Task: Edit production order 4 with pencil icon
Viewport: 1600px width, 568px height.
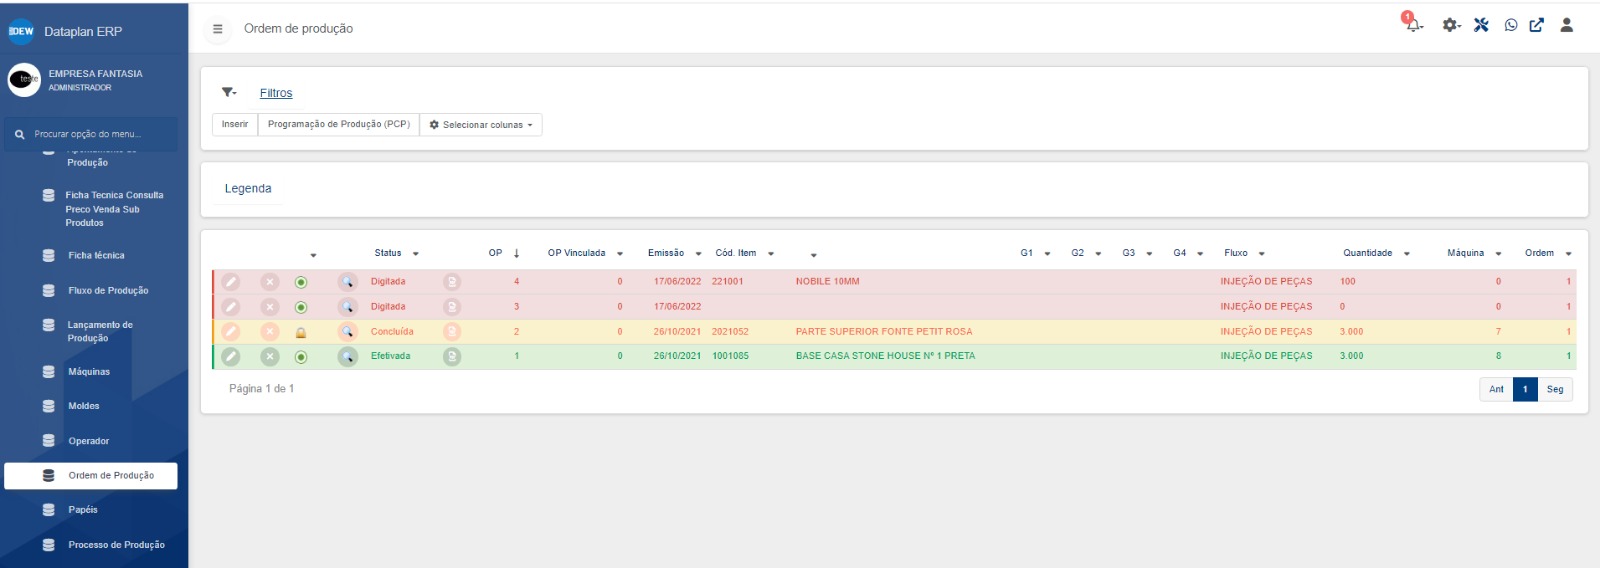Action: tap(231, 282)
